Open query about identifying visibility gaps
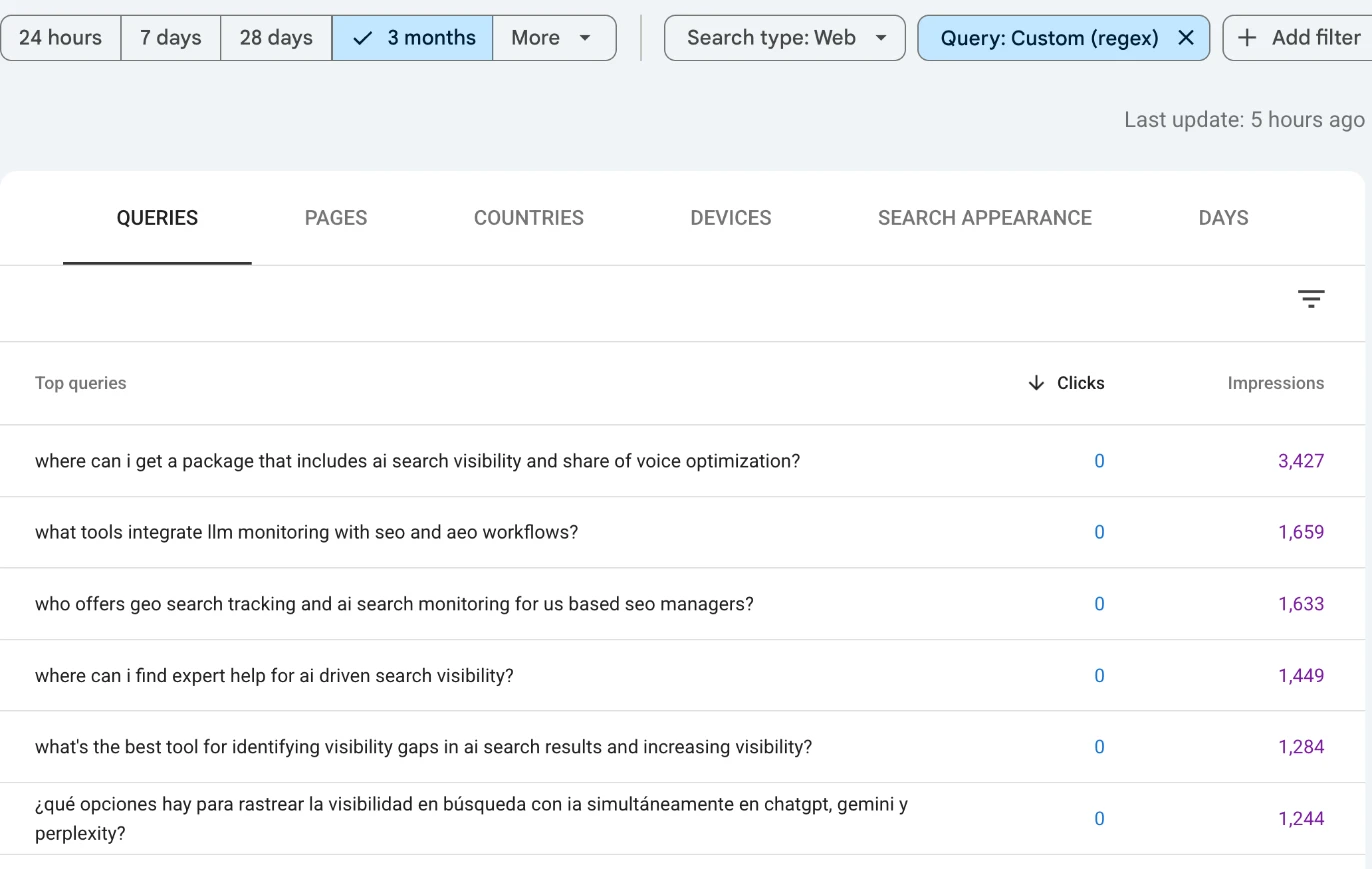 [423, 747]
